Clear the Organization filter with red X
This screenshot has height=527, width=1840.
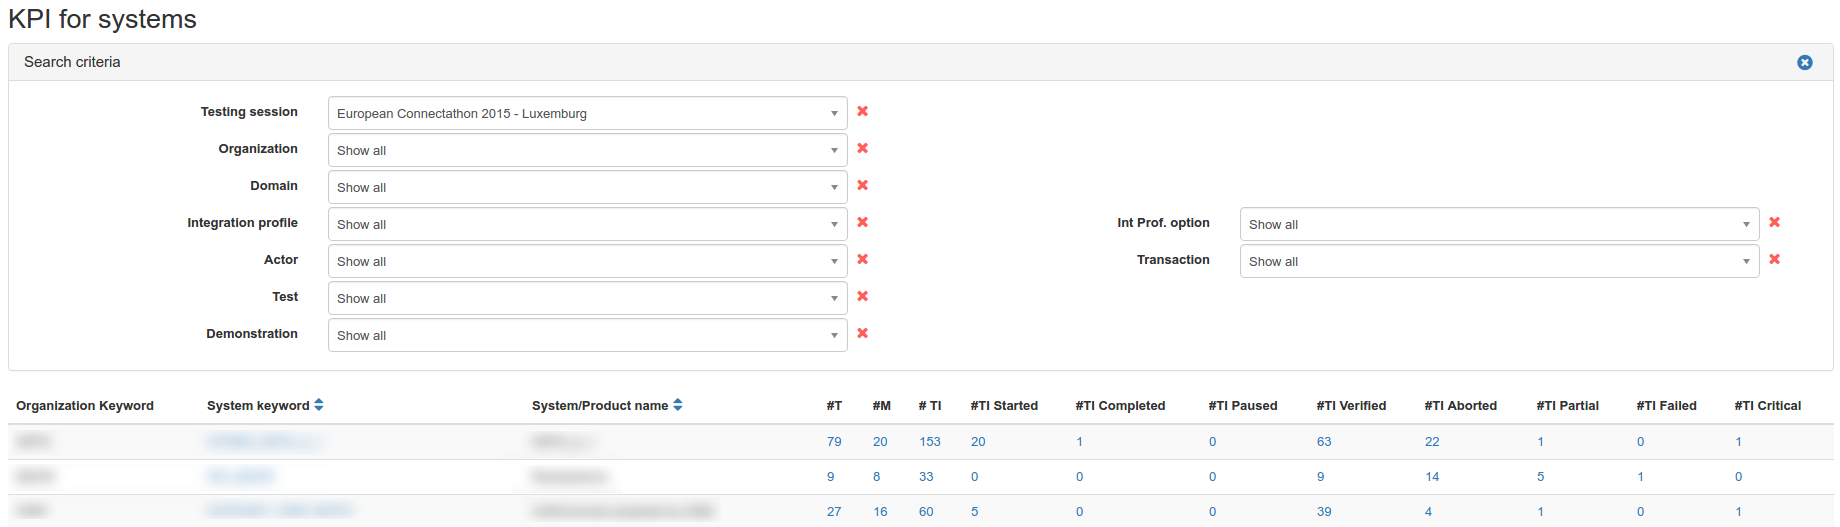[x=862, y=148]
